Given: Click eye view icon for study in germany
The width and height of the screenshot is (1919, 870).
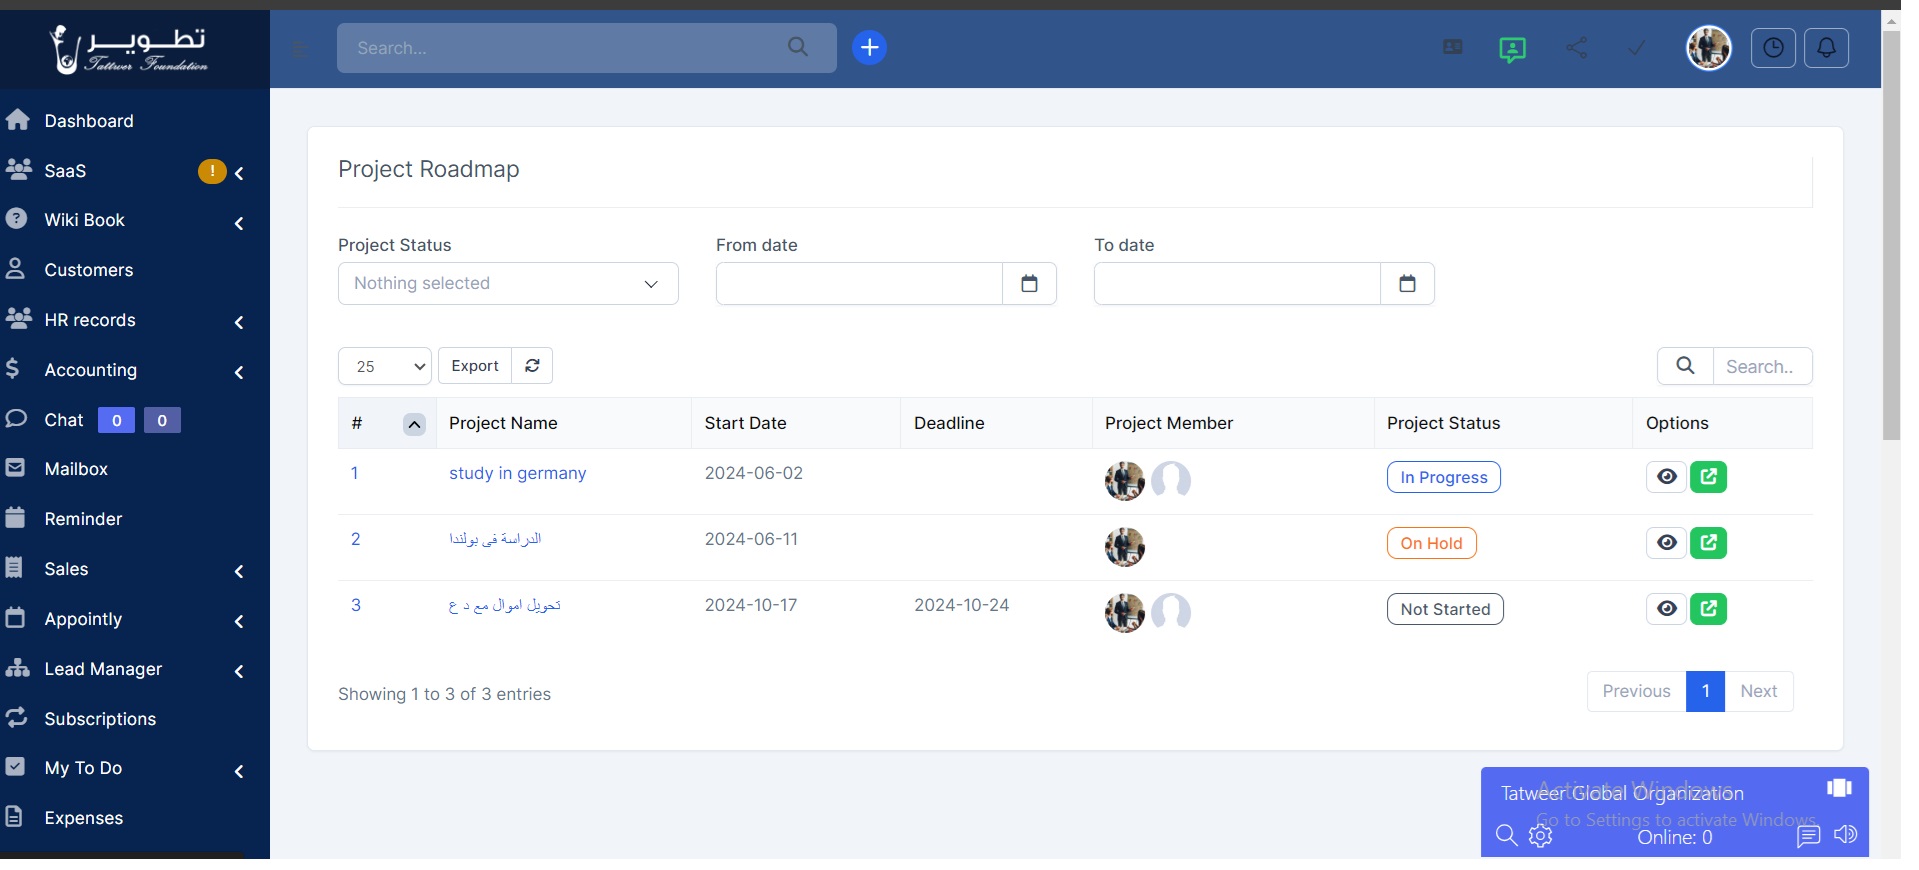Looking at the screenshot, I should (1666, 477).
